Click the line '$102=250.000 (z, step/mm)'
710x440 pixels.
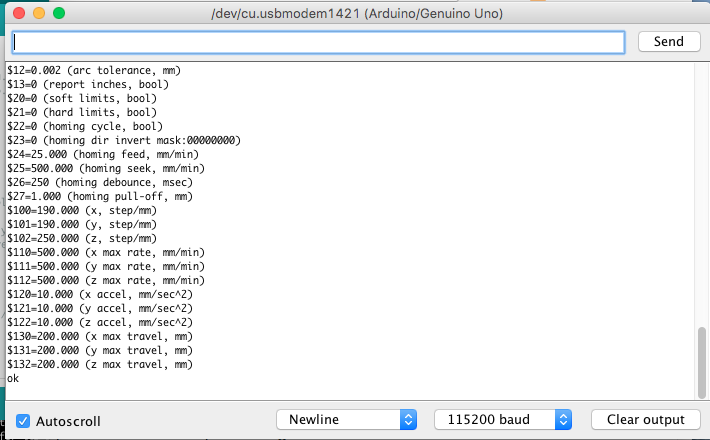[82, 239]
